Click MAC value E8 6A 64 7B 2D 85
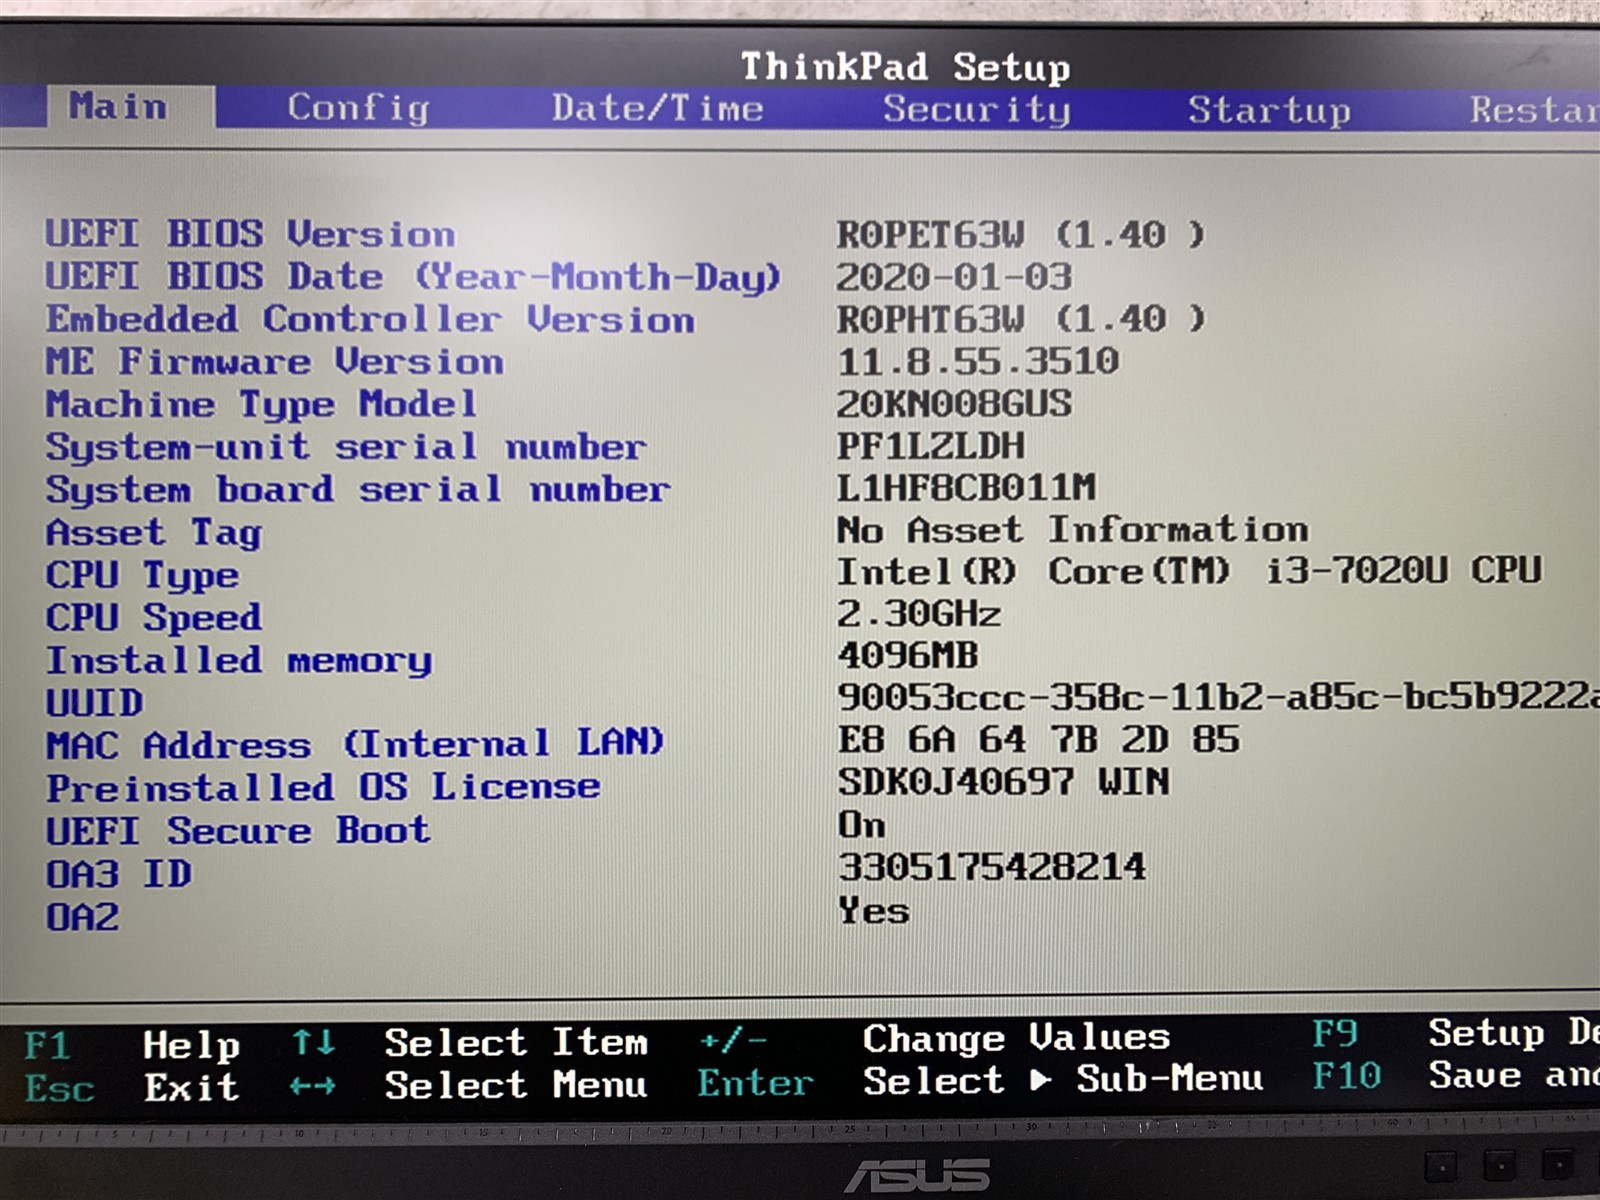 (x=1038, y=740)
